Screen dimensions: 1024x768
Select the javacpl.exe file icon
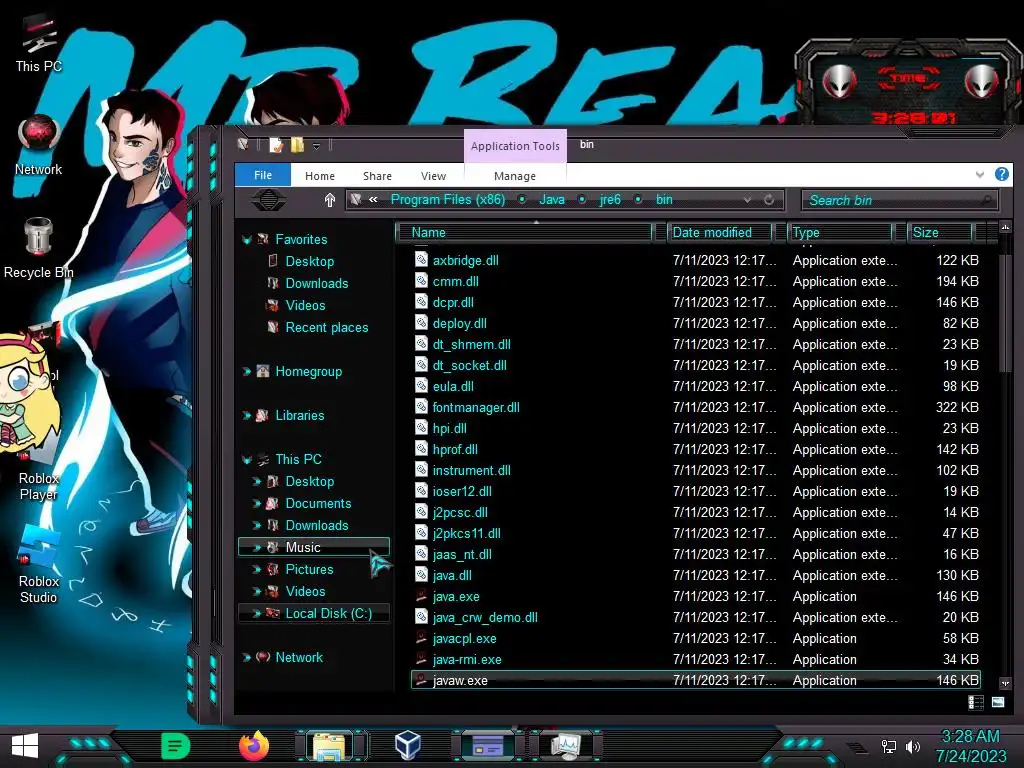click(x=422, y=638)
